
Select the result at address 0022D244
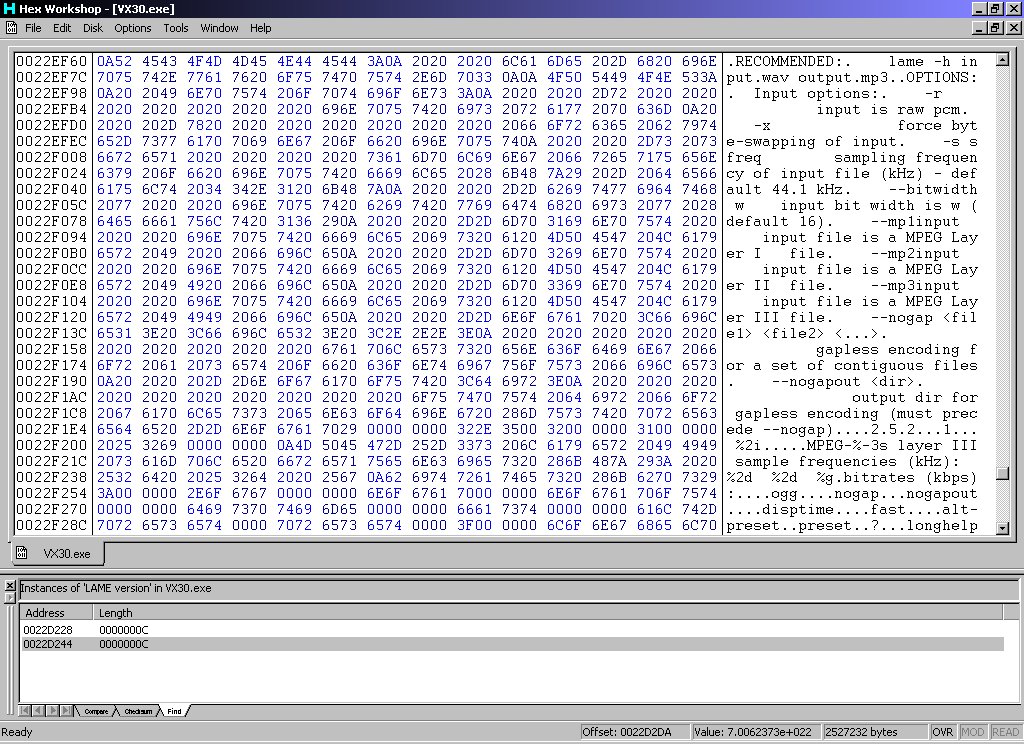pos(512,644)
